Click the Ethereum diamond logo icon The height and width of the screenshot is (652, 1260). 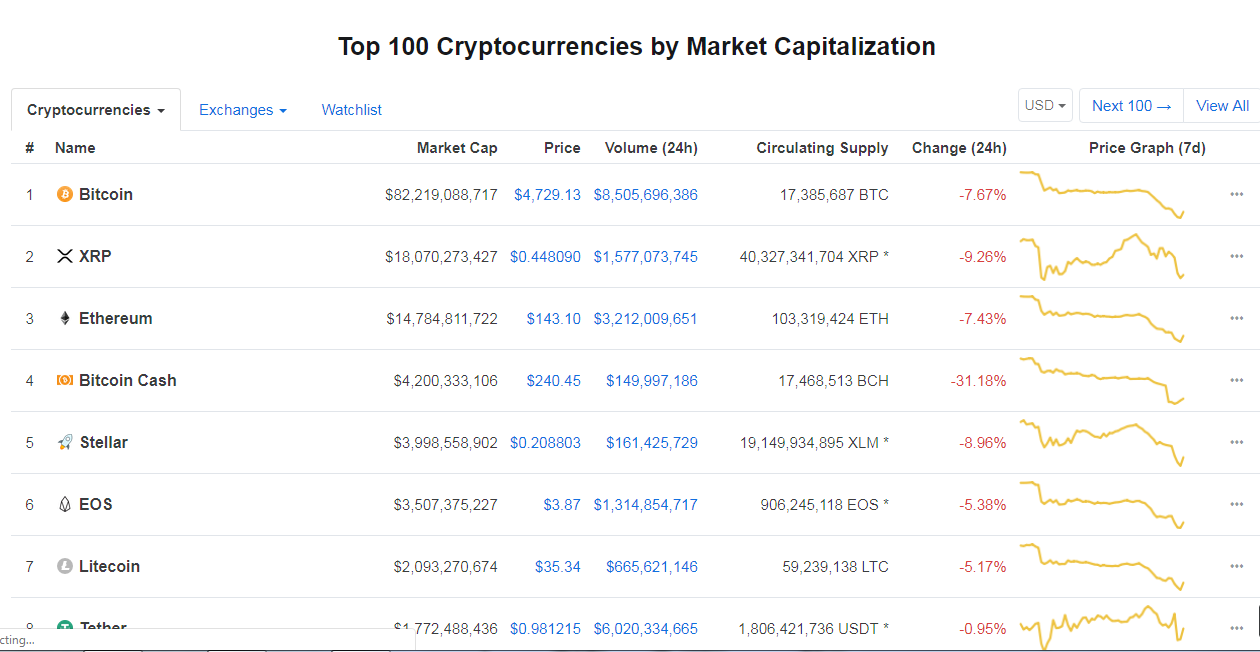pos(65,318)
